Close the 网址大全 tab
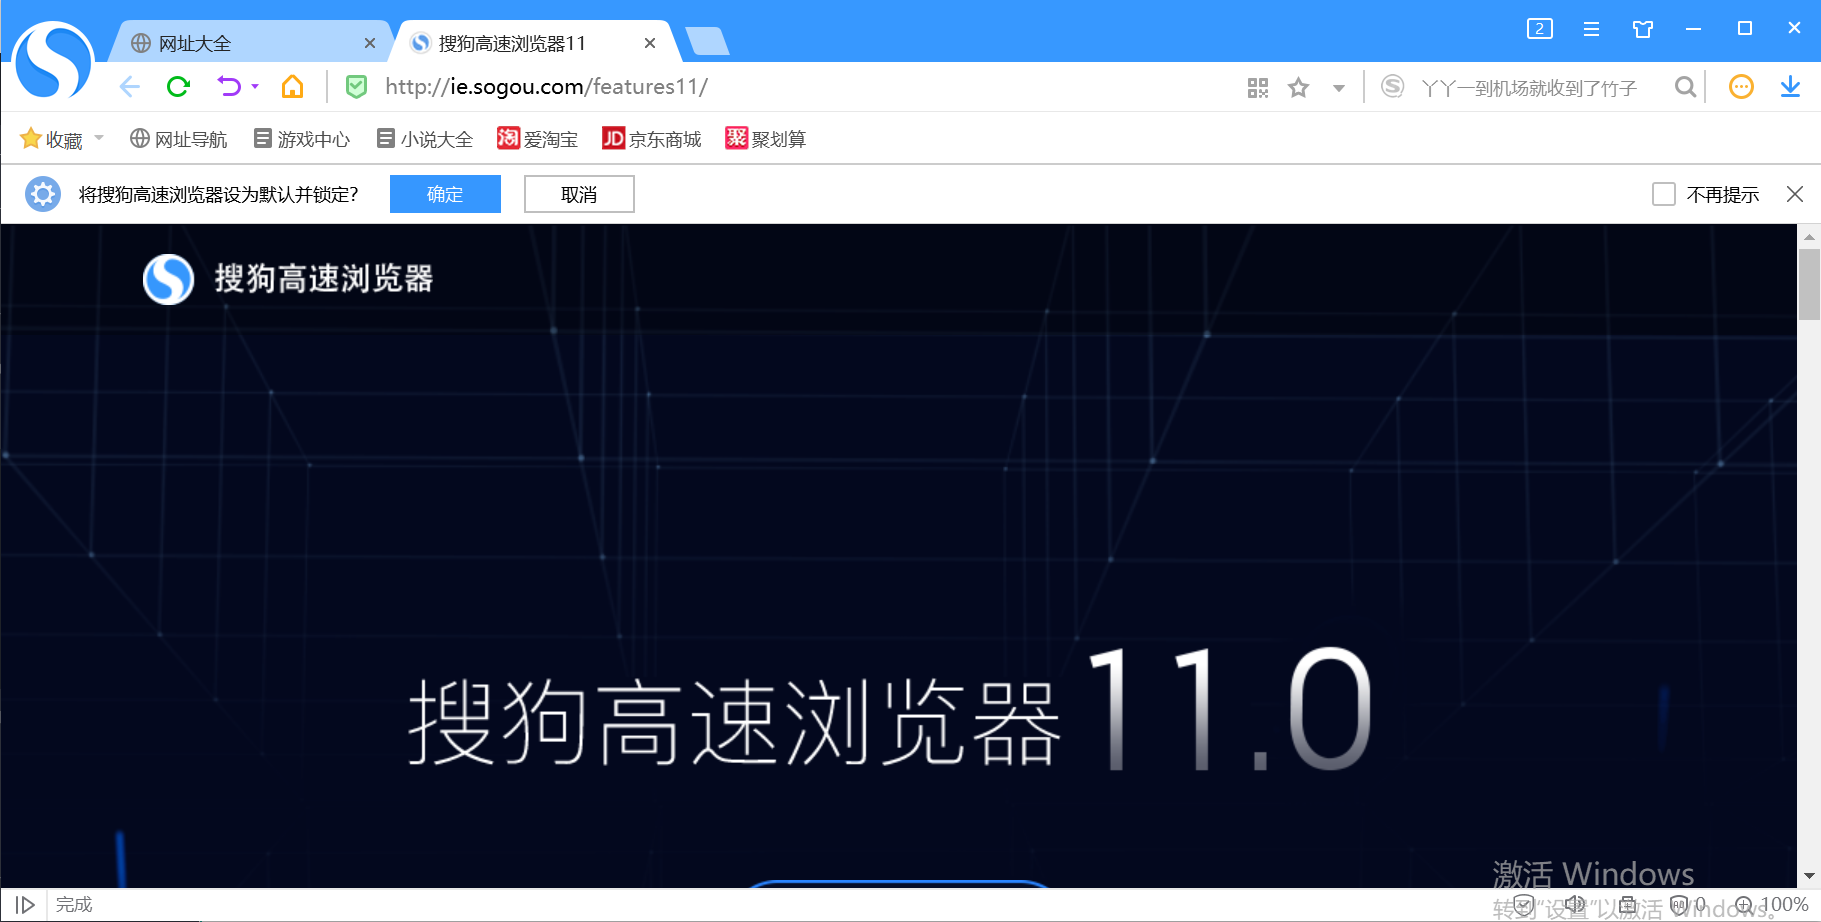This screenshot has height=922, width=1821. 370,43
